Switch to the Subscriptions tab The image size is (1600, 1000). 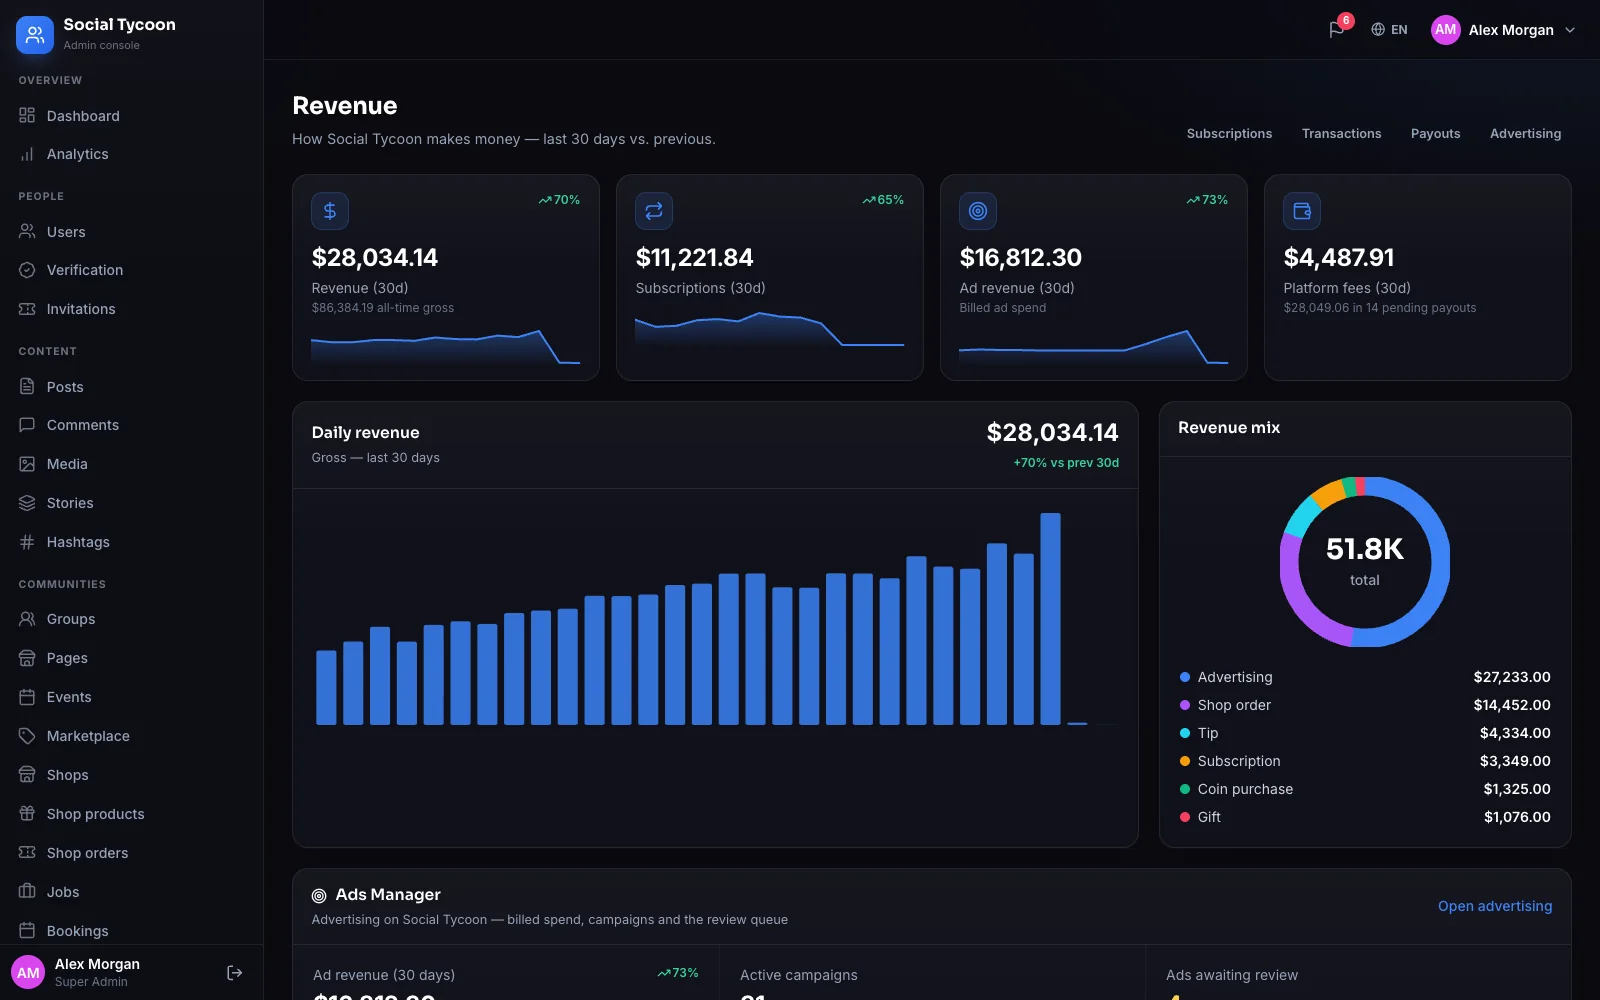(1229, 134)
